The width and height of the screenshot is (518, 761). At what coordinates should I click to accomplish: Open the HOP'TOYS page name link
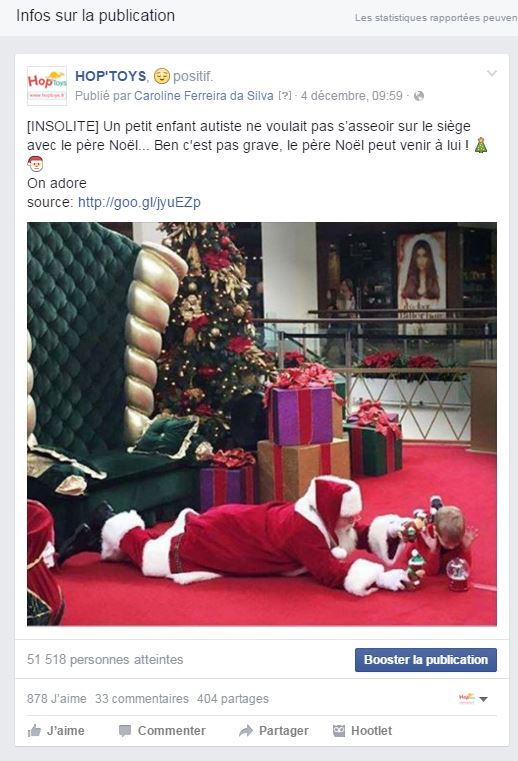coord(111,76)
